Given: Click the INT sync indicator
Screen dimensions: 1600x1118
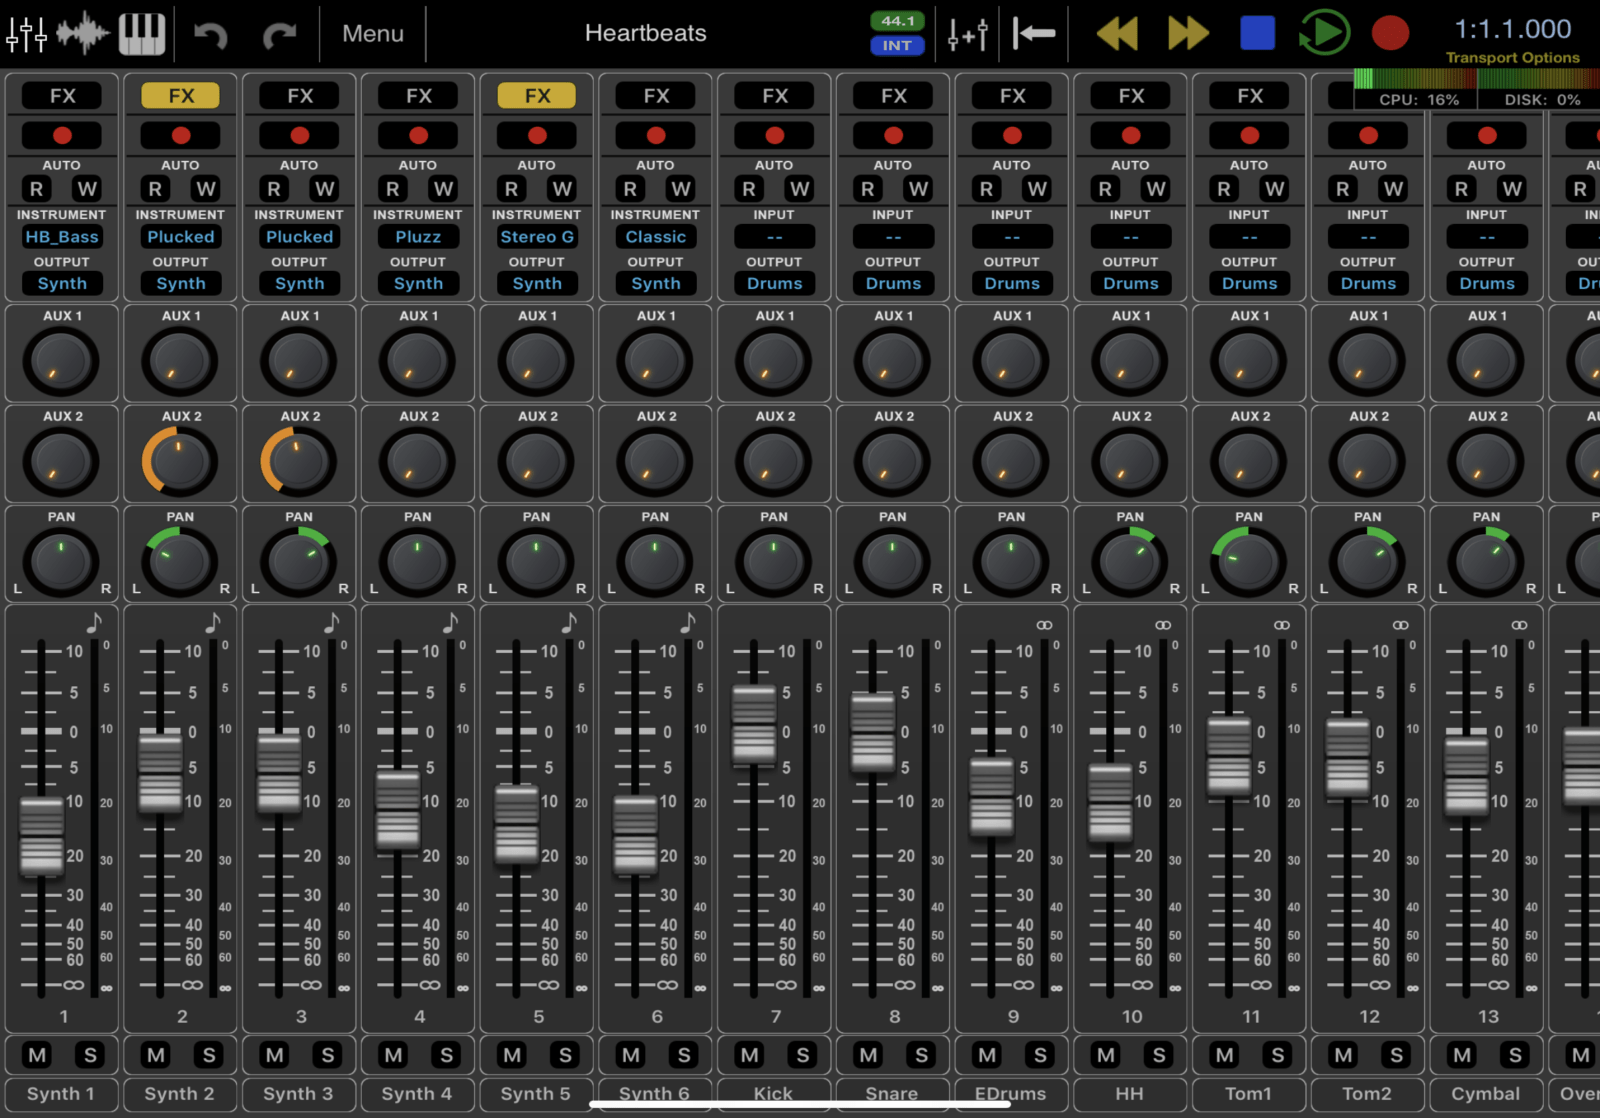Looking at the screenshot, I should pyautogui.click(x=897, y=45).
